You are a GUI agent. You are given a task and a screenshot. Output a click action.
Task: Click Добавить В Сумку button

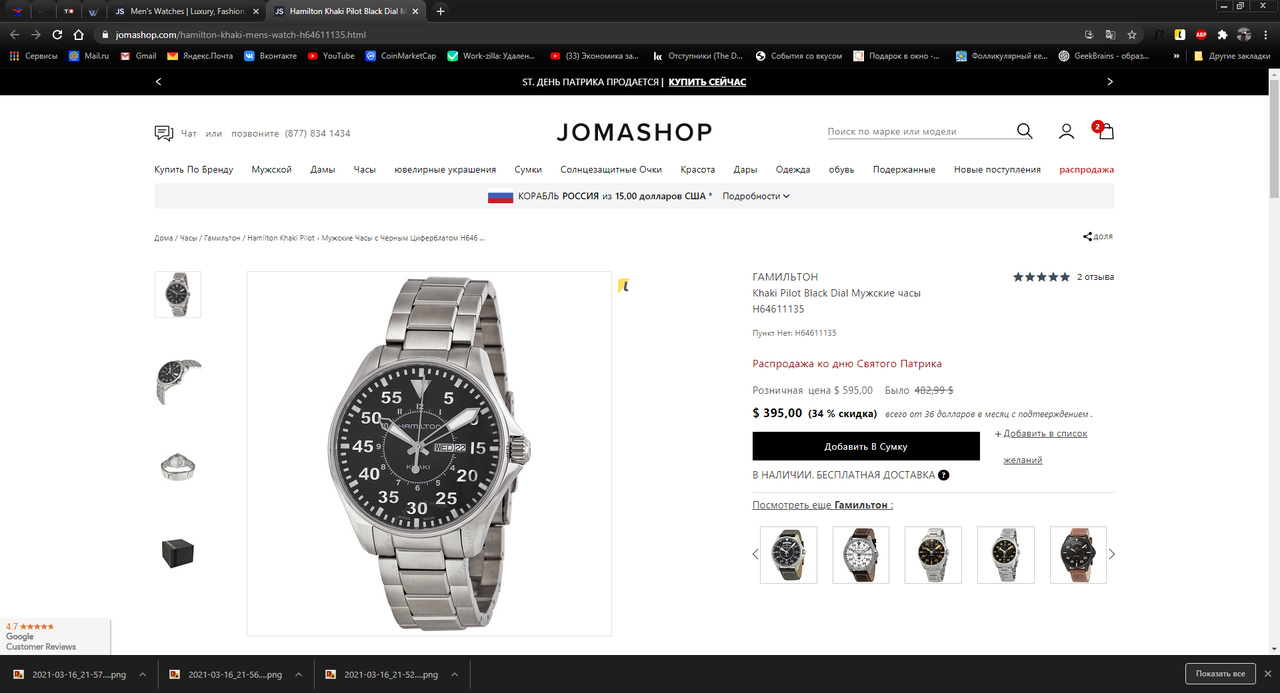pyautogui.click(x=866, y=446)
